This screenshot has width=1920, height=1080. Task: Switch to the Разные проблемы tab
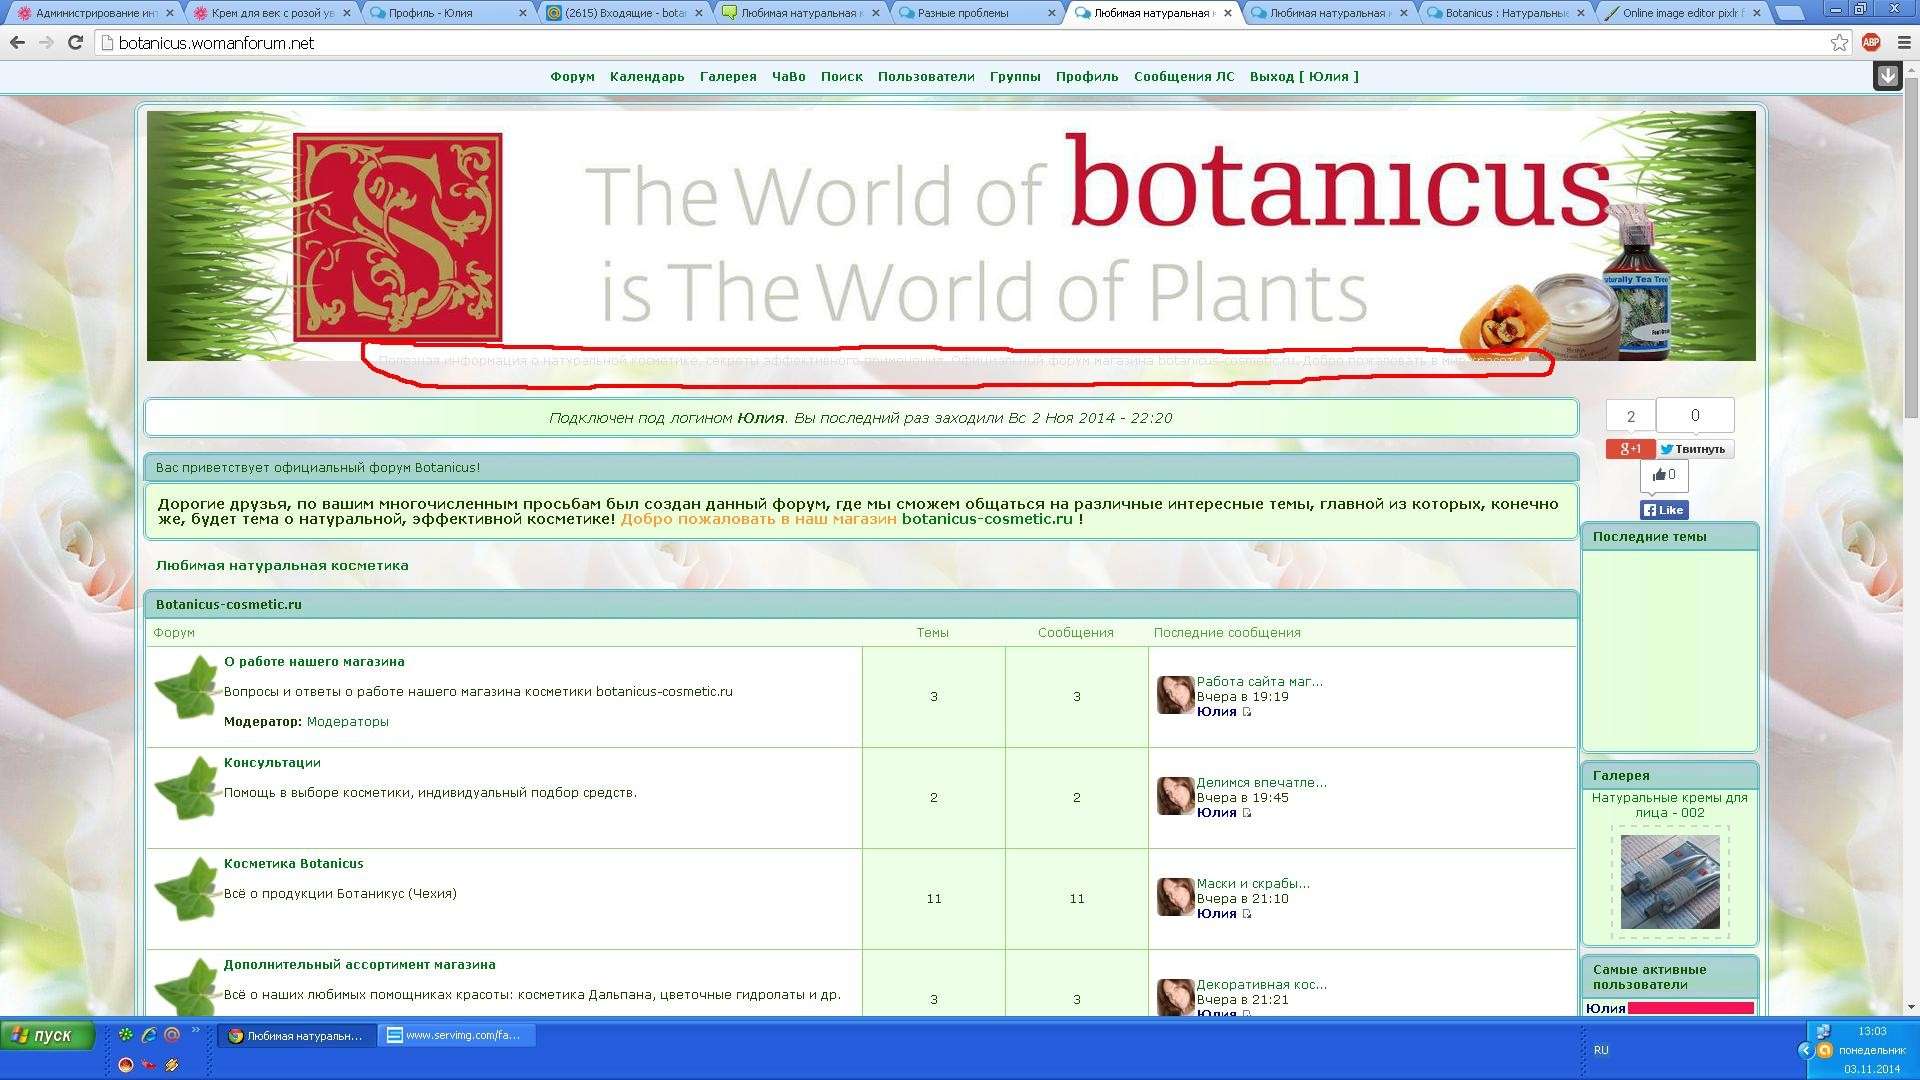pos(977,13)
